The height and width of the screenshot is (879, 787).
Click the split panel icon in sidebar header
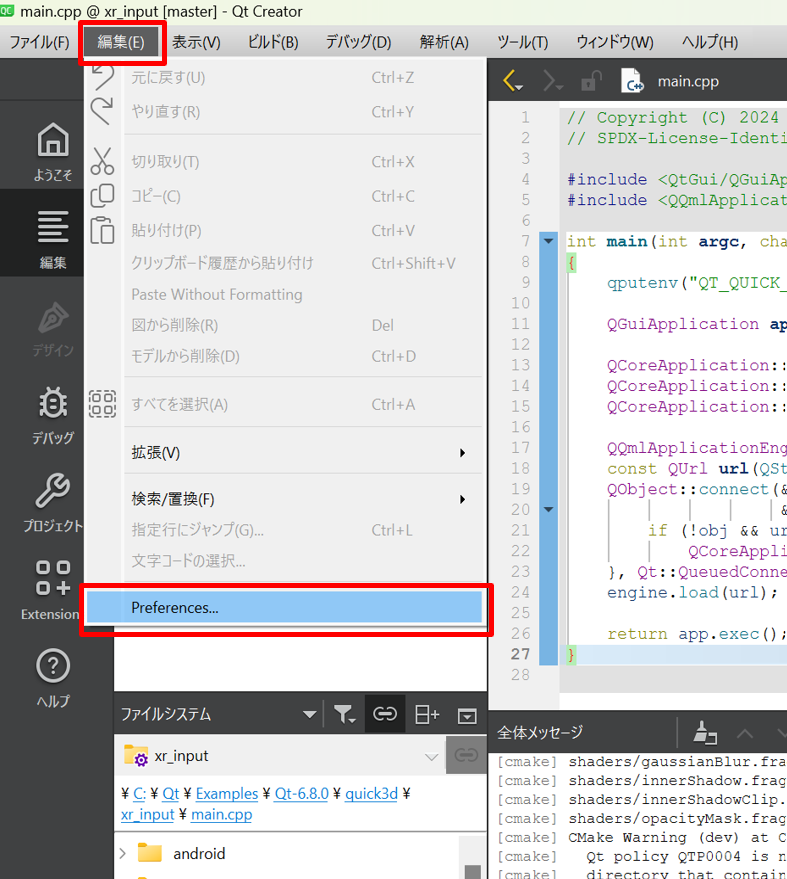pos(427,714)
